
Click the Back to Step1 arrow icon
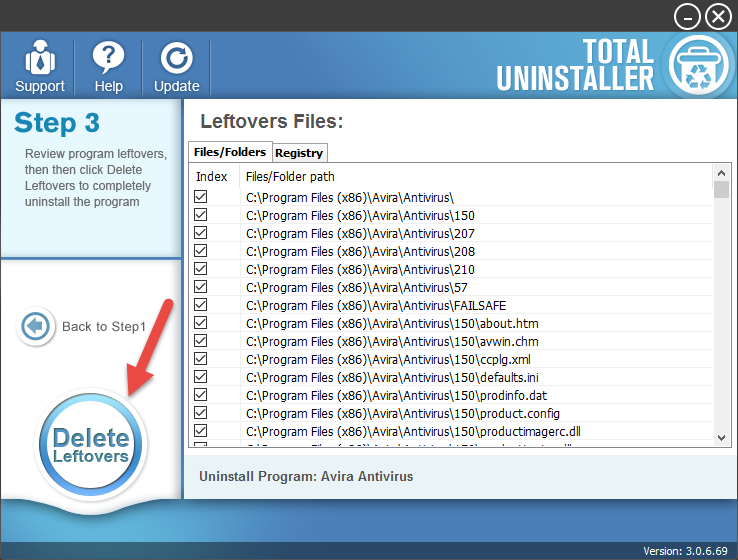point(35,326)
